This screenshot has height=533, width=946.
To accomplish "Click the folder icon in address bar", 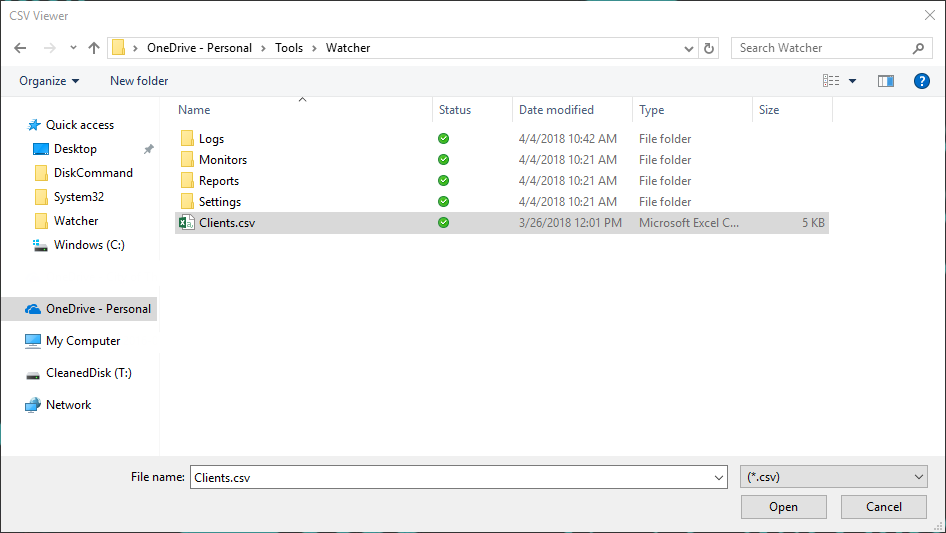I will click(119, 48).
